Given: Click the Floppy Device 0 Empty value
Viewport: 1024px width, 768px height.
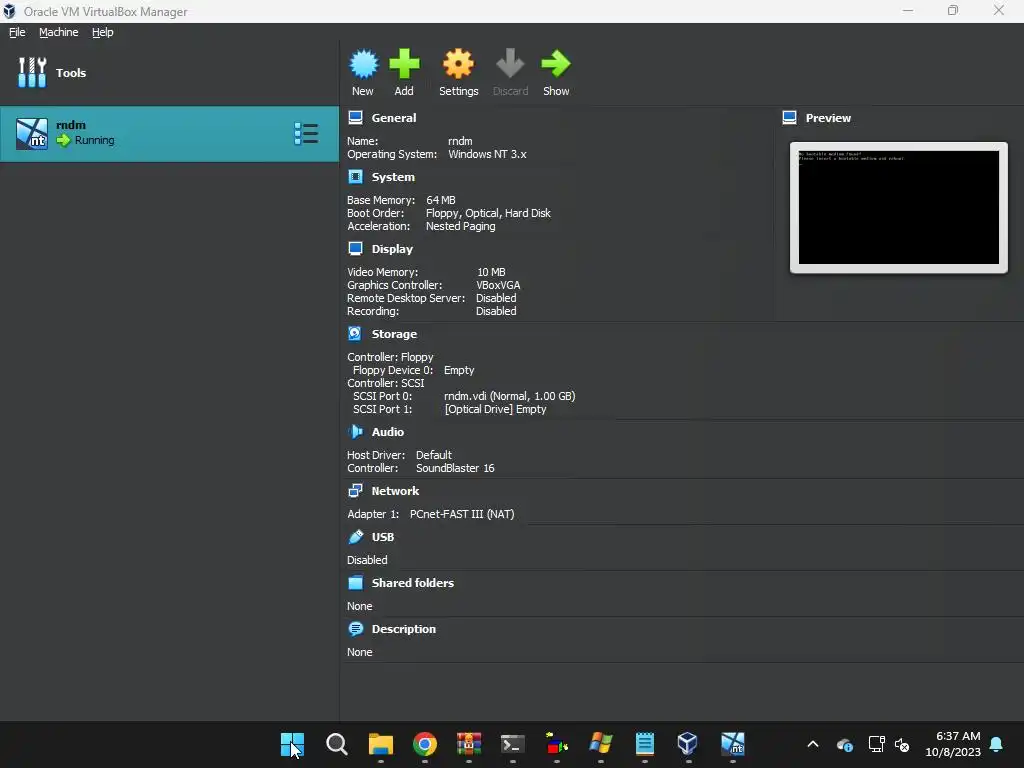Looking at the screenshot, I should pyautogui.click(x=459, y=370).
